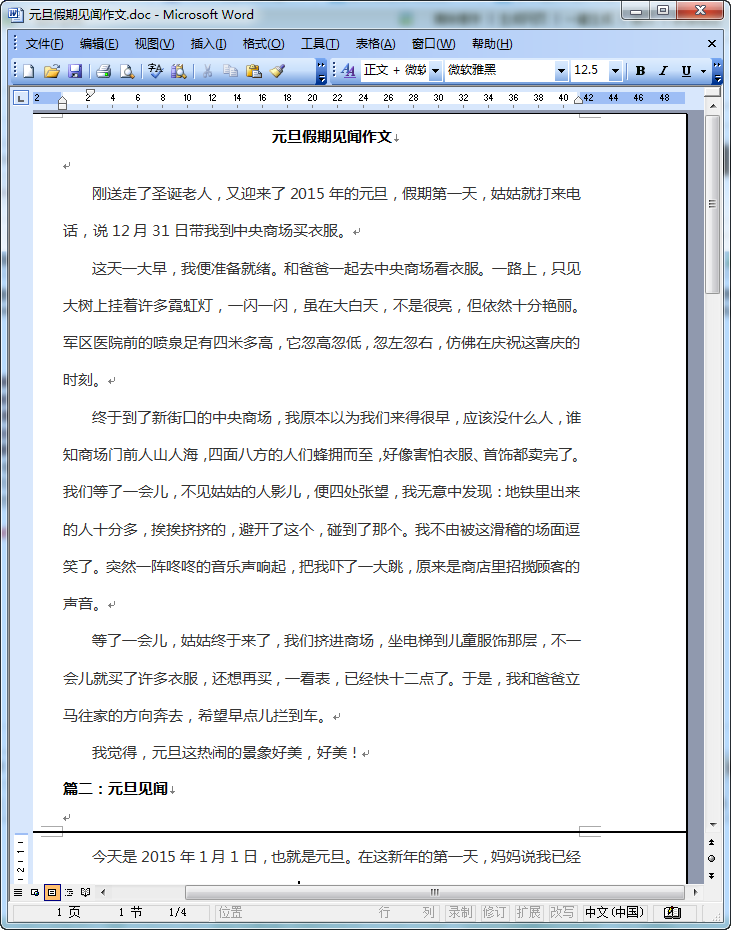The image size is (731, 930).
Task: Open the 格式(O) menu
Action: [x=263, y=44]
